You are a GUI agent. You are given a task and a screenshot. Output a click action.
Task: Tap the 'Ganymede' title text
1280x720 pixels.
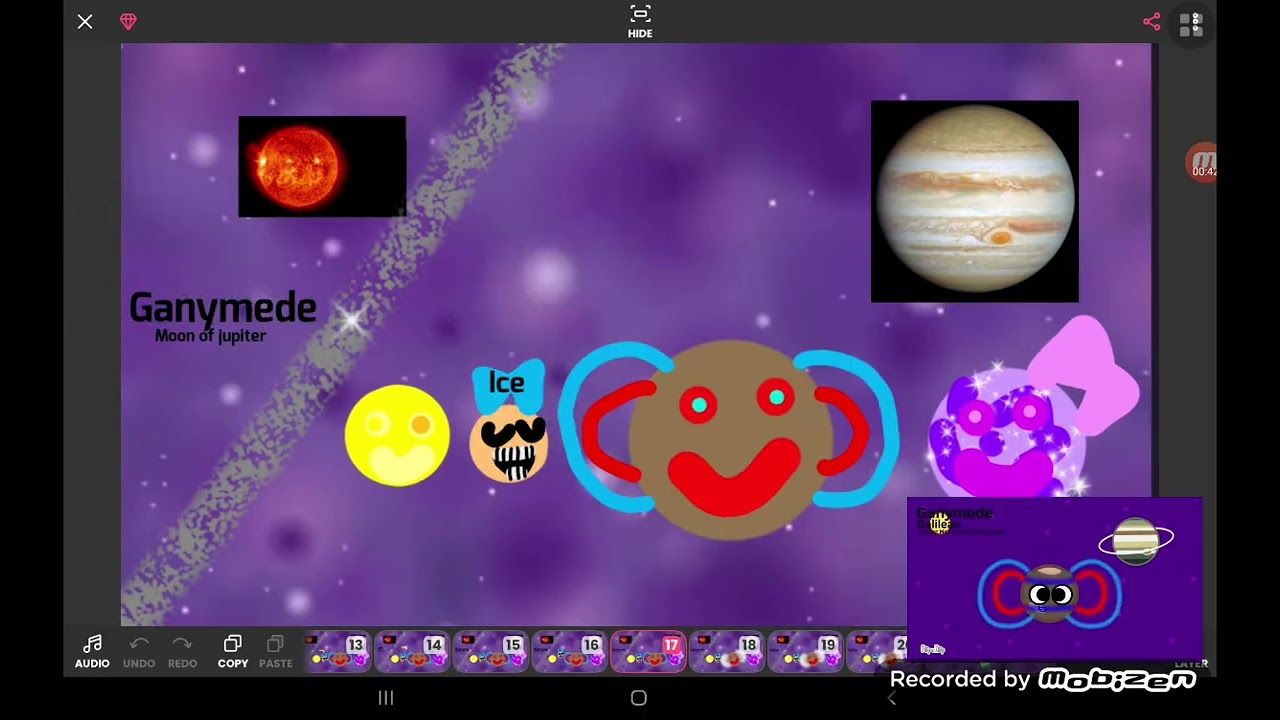tap(222, 308)
